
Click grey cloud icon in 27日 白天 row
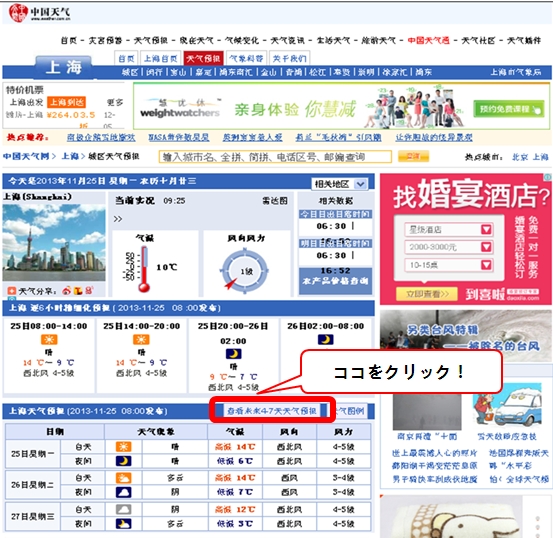pyautogui.click(x=123, y=509)
